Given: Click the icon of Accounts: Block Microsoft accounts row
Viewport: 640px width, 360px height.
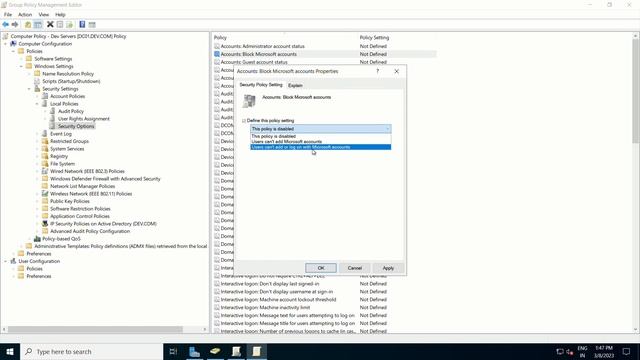Looking at the screenshot, I should (x=217, y=54).
